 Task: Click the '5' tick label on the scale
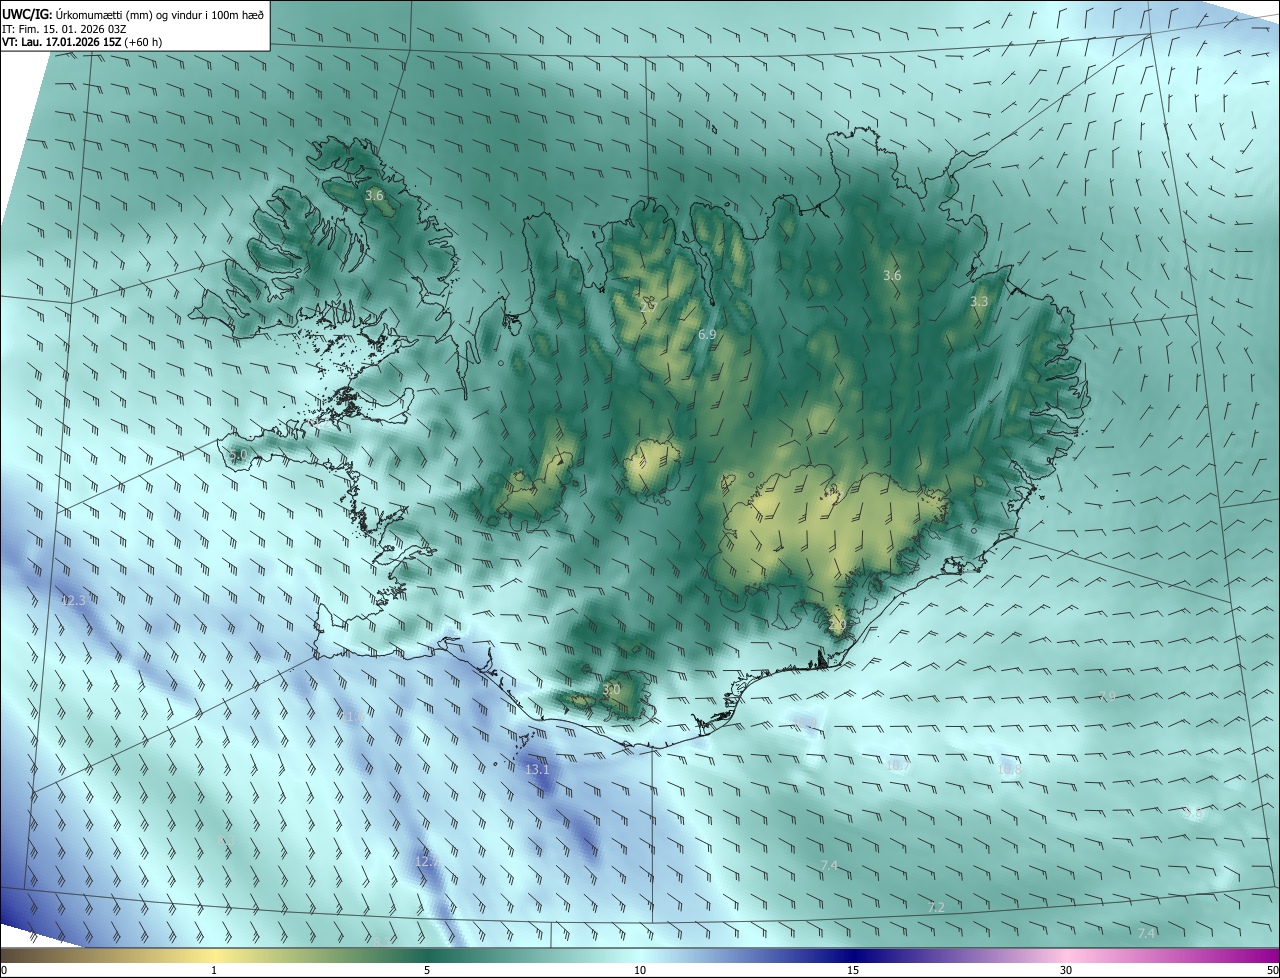(x=427, y=970)
